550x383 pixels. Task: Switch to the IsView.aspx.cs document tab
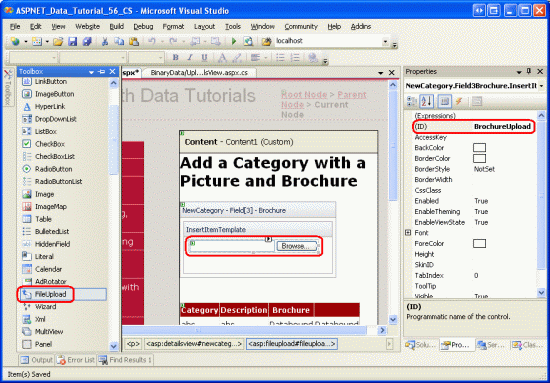click(x=199, y=73)
